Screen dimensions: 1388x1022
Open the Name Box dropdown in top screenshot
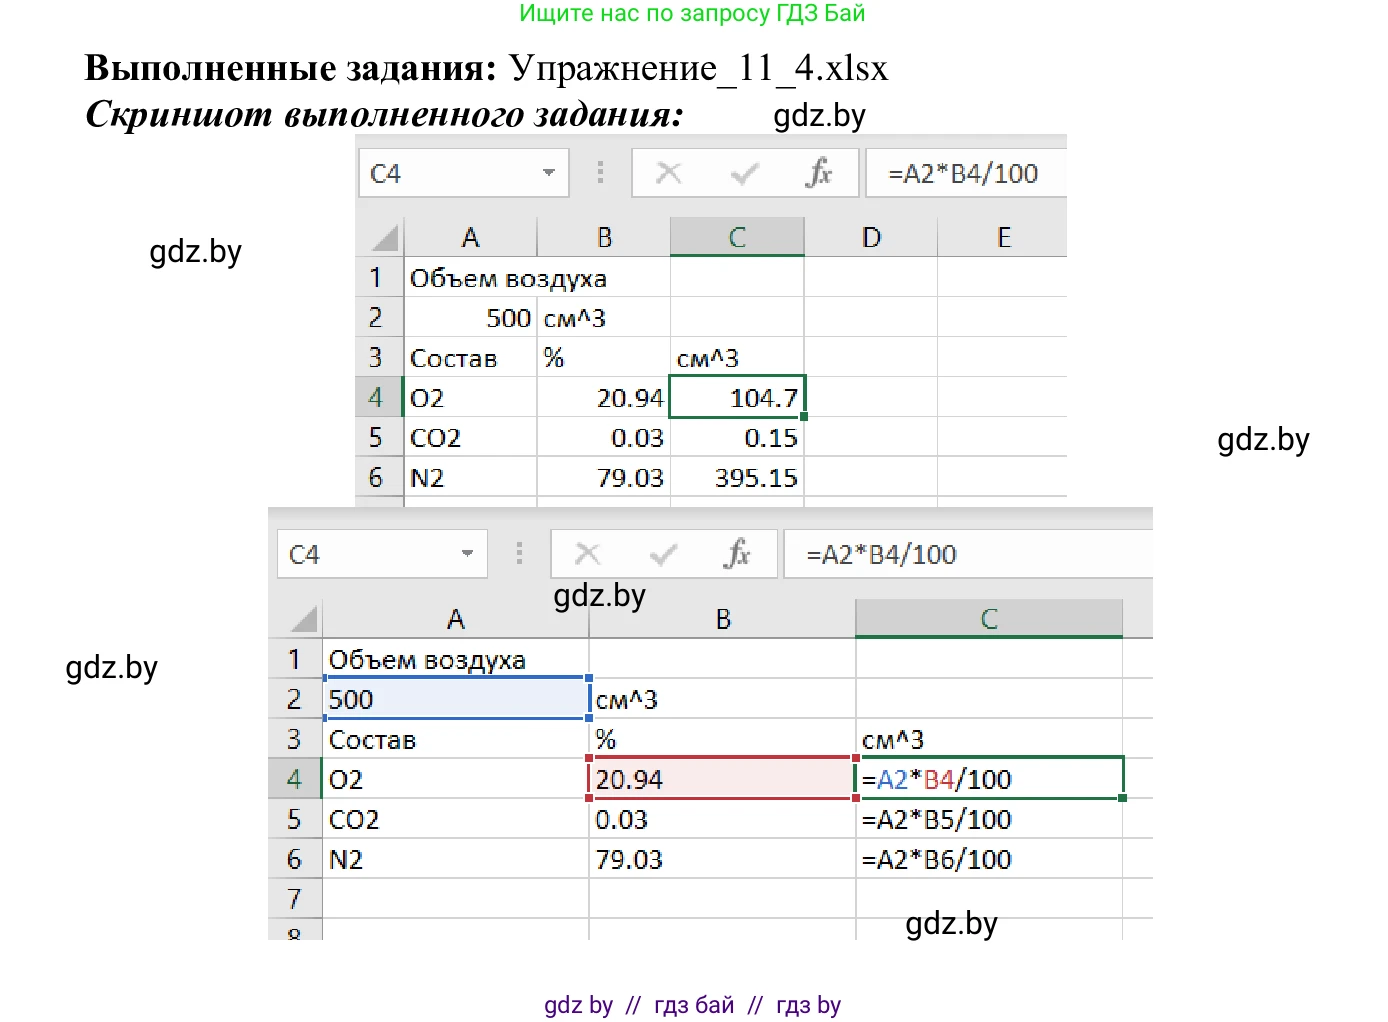point(548,172)
